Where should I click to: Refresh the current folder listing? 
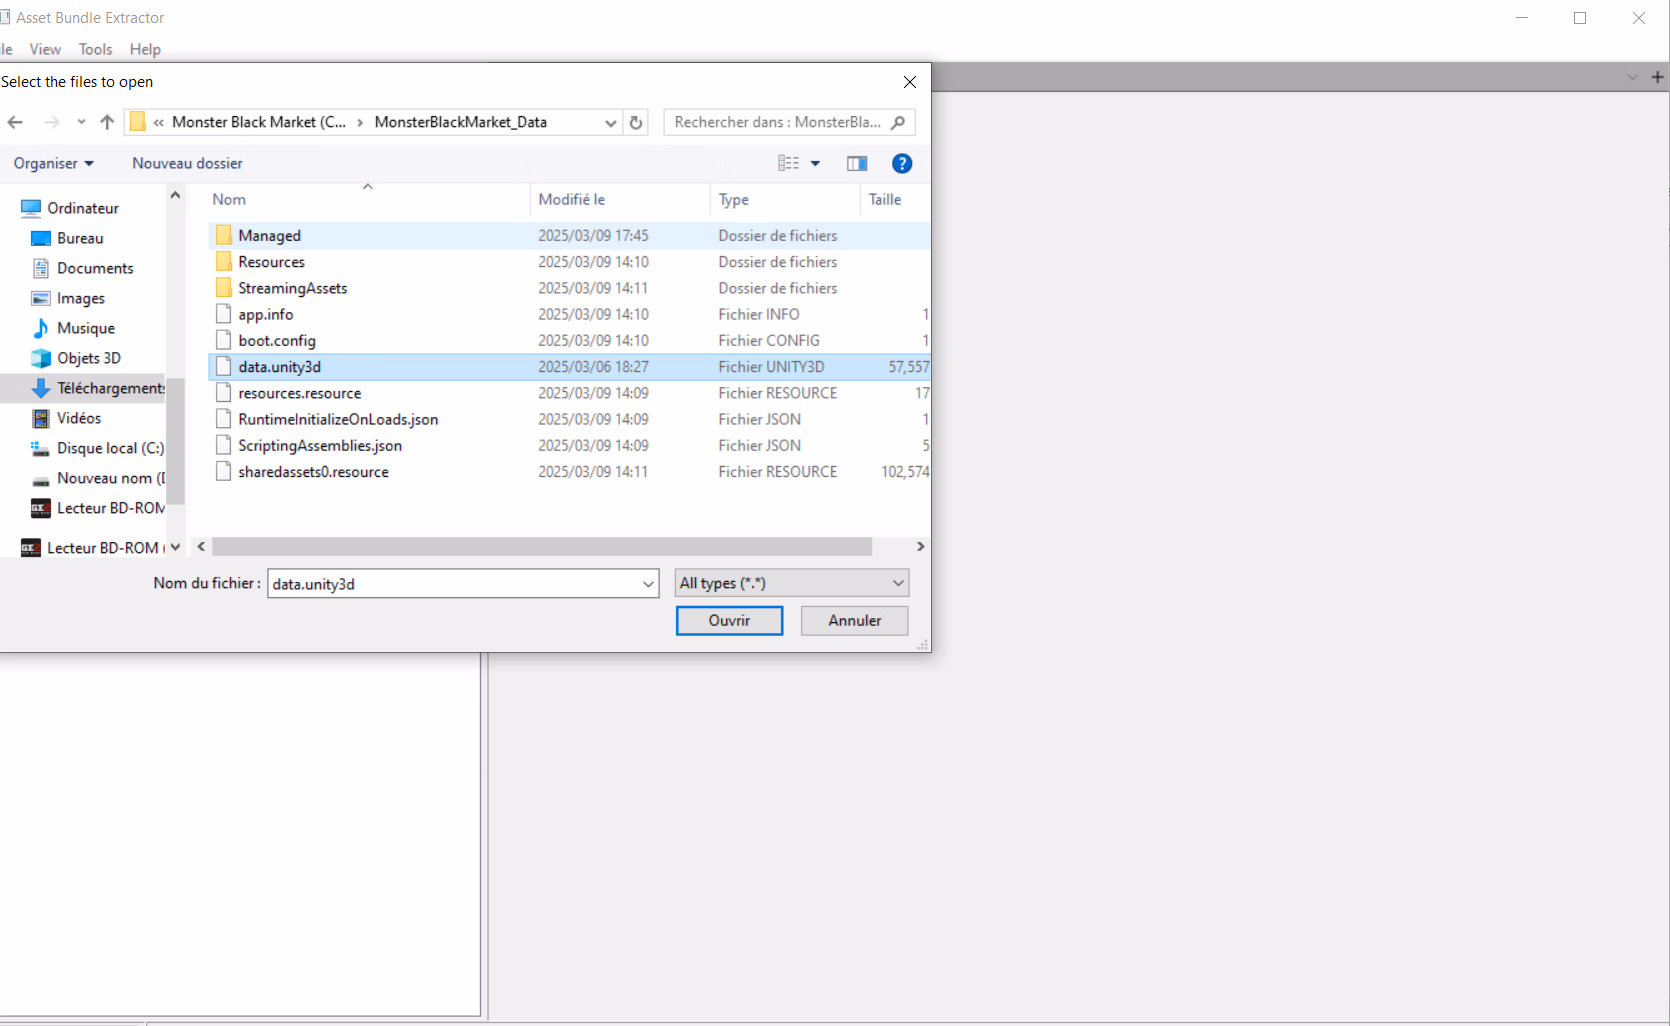coord(636,122)
